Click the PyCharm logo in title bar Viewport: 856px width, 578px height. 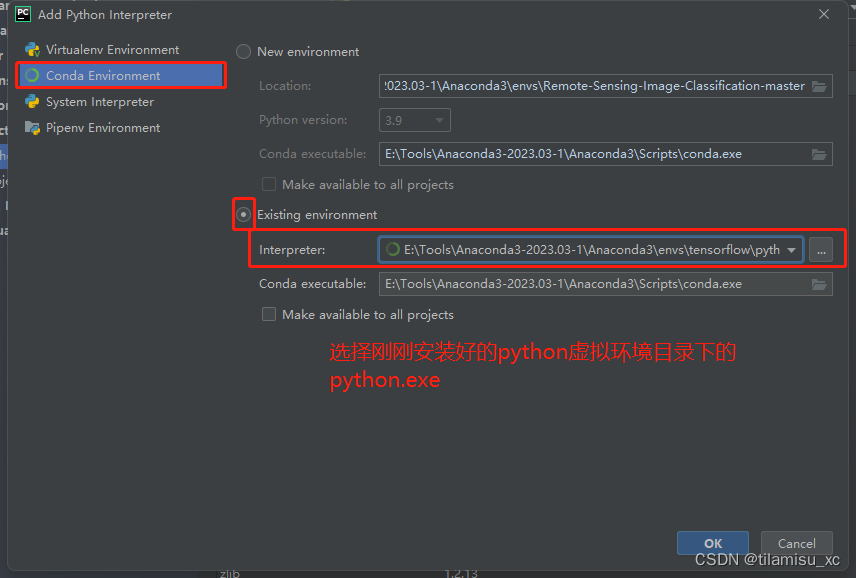coord(23,14)
